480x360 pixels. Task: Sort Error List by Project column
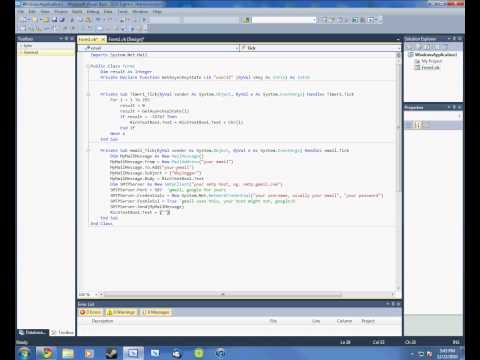tap(368, 321)
